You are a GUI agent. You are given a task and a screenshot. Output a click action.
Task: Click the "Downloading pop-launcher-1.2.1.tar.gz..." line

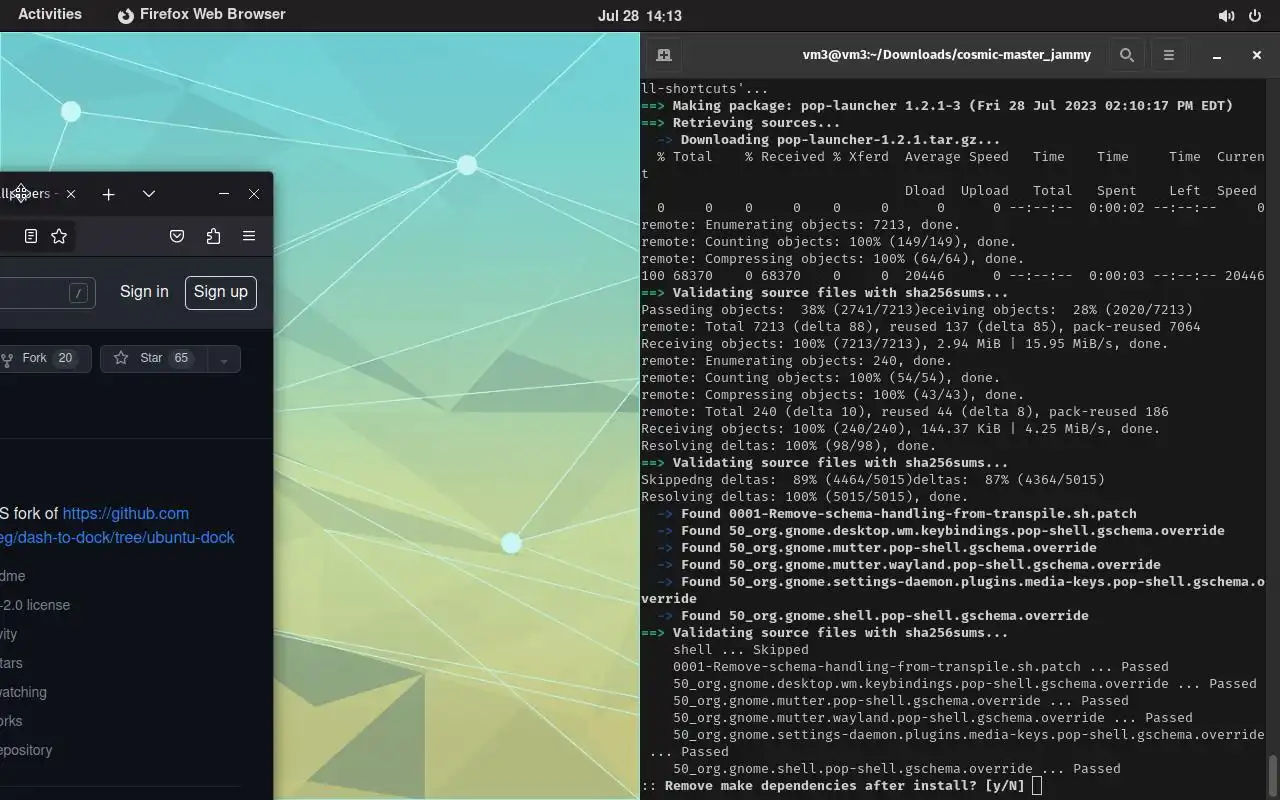click(828, 139)
